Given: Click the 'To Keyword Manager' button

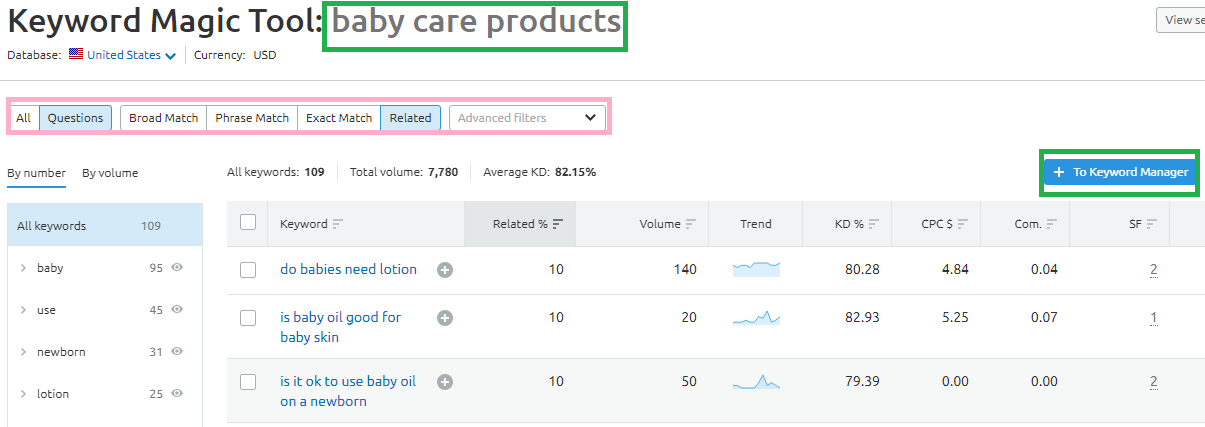Looking at the screenshot, I should [x=1119, y=172].
